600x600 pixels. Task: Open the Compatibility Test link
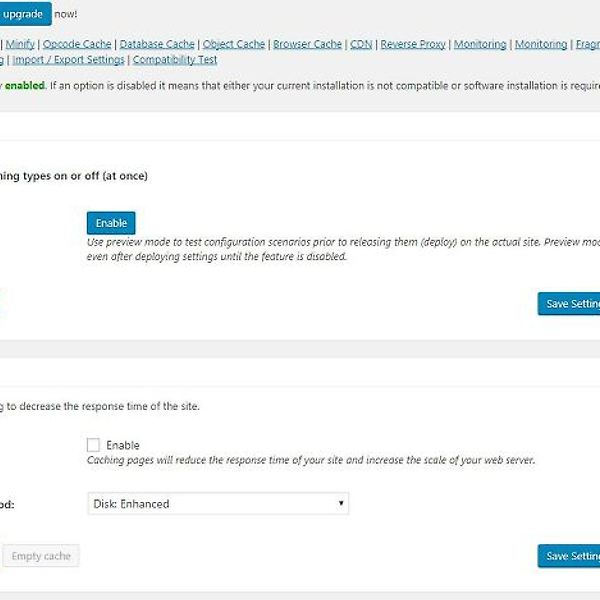point(175,60)
